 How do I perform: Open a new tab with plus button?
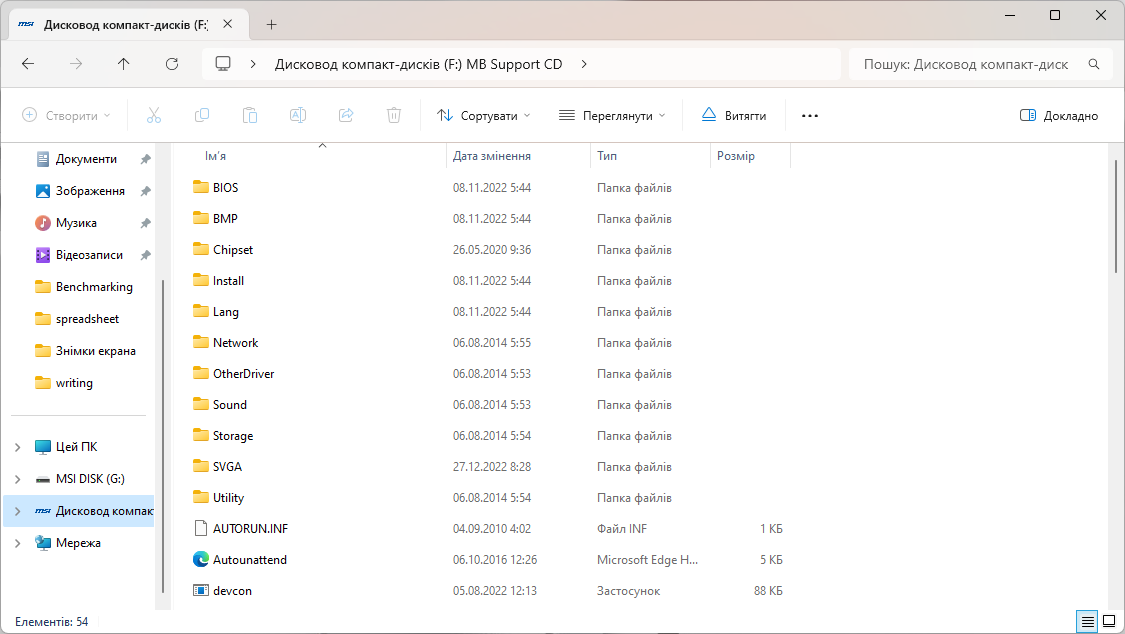pos(271,24)
